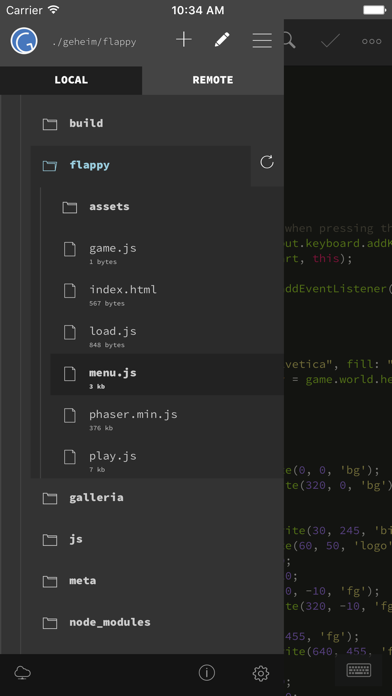Select the menu.js file
This screenshot has height=696, width=392.
[167, 374]
